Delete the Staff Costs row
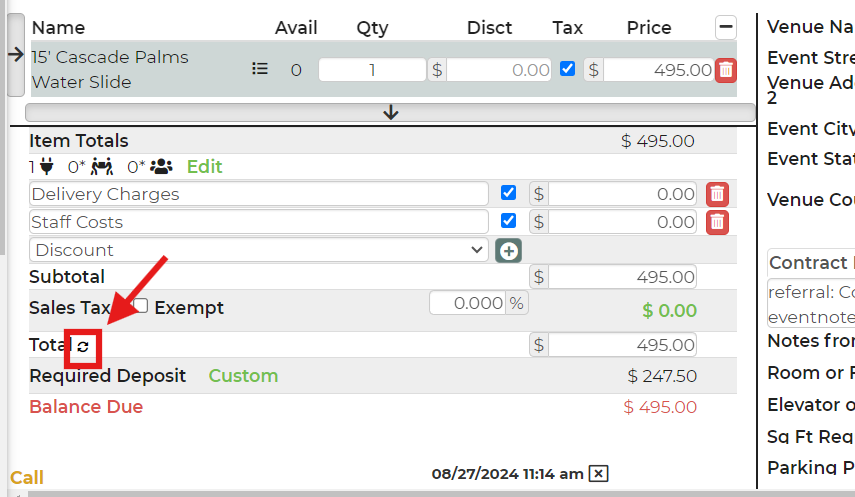Image resolution: width=855 pixels, height=497 pixels. point(717,222)
